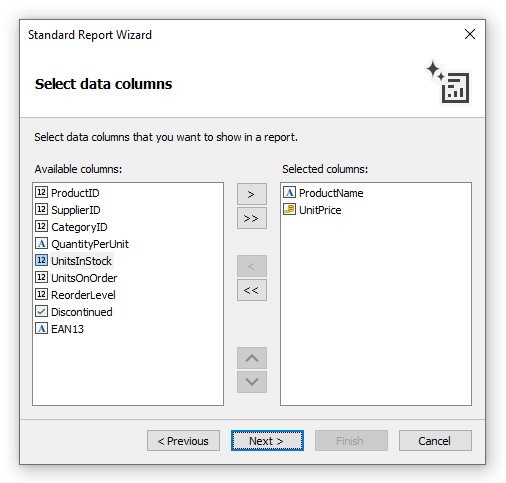Click the add all columns (>>) button
Viewport: 506px width, 483px height.
(252, 218)
